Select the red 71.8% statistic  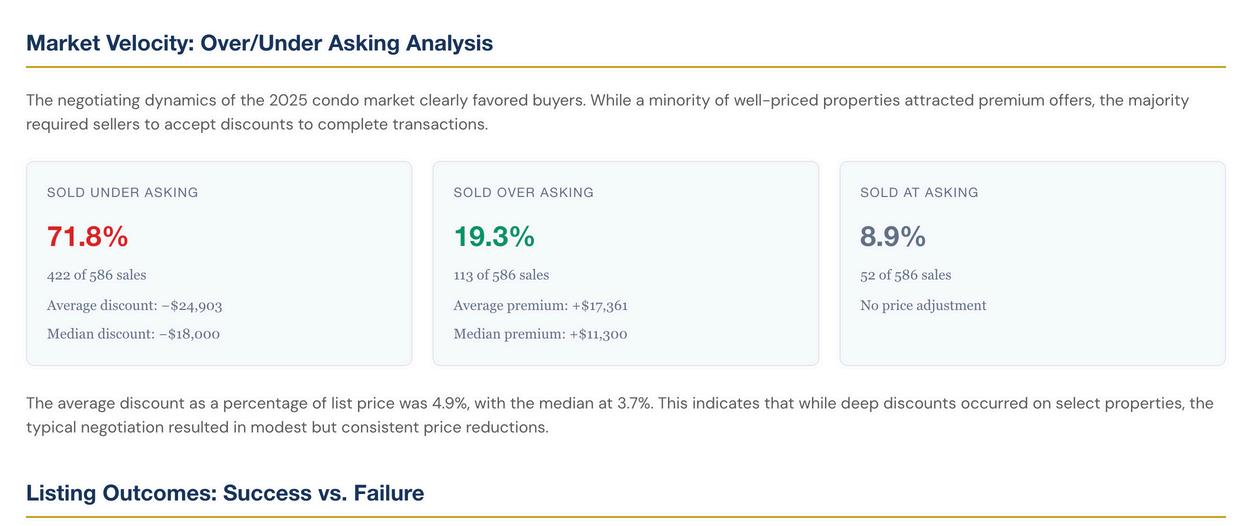pyautogui.click(x=88, y=237)
